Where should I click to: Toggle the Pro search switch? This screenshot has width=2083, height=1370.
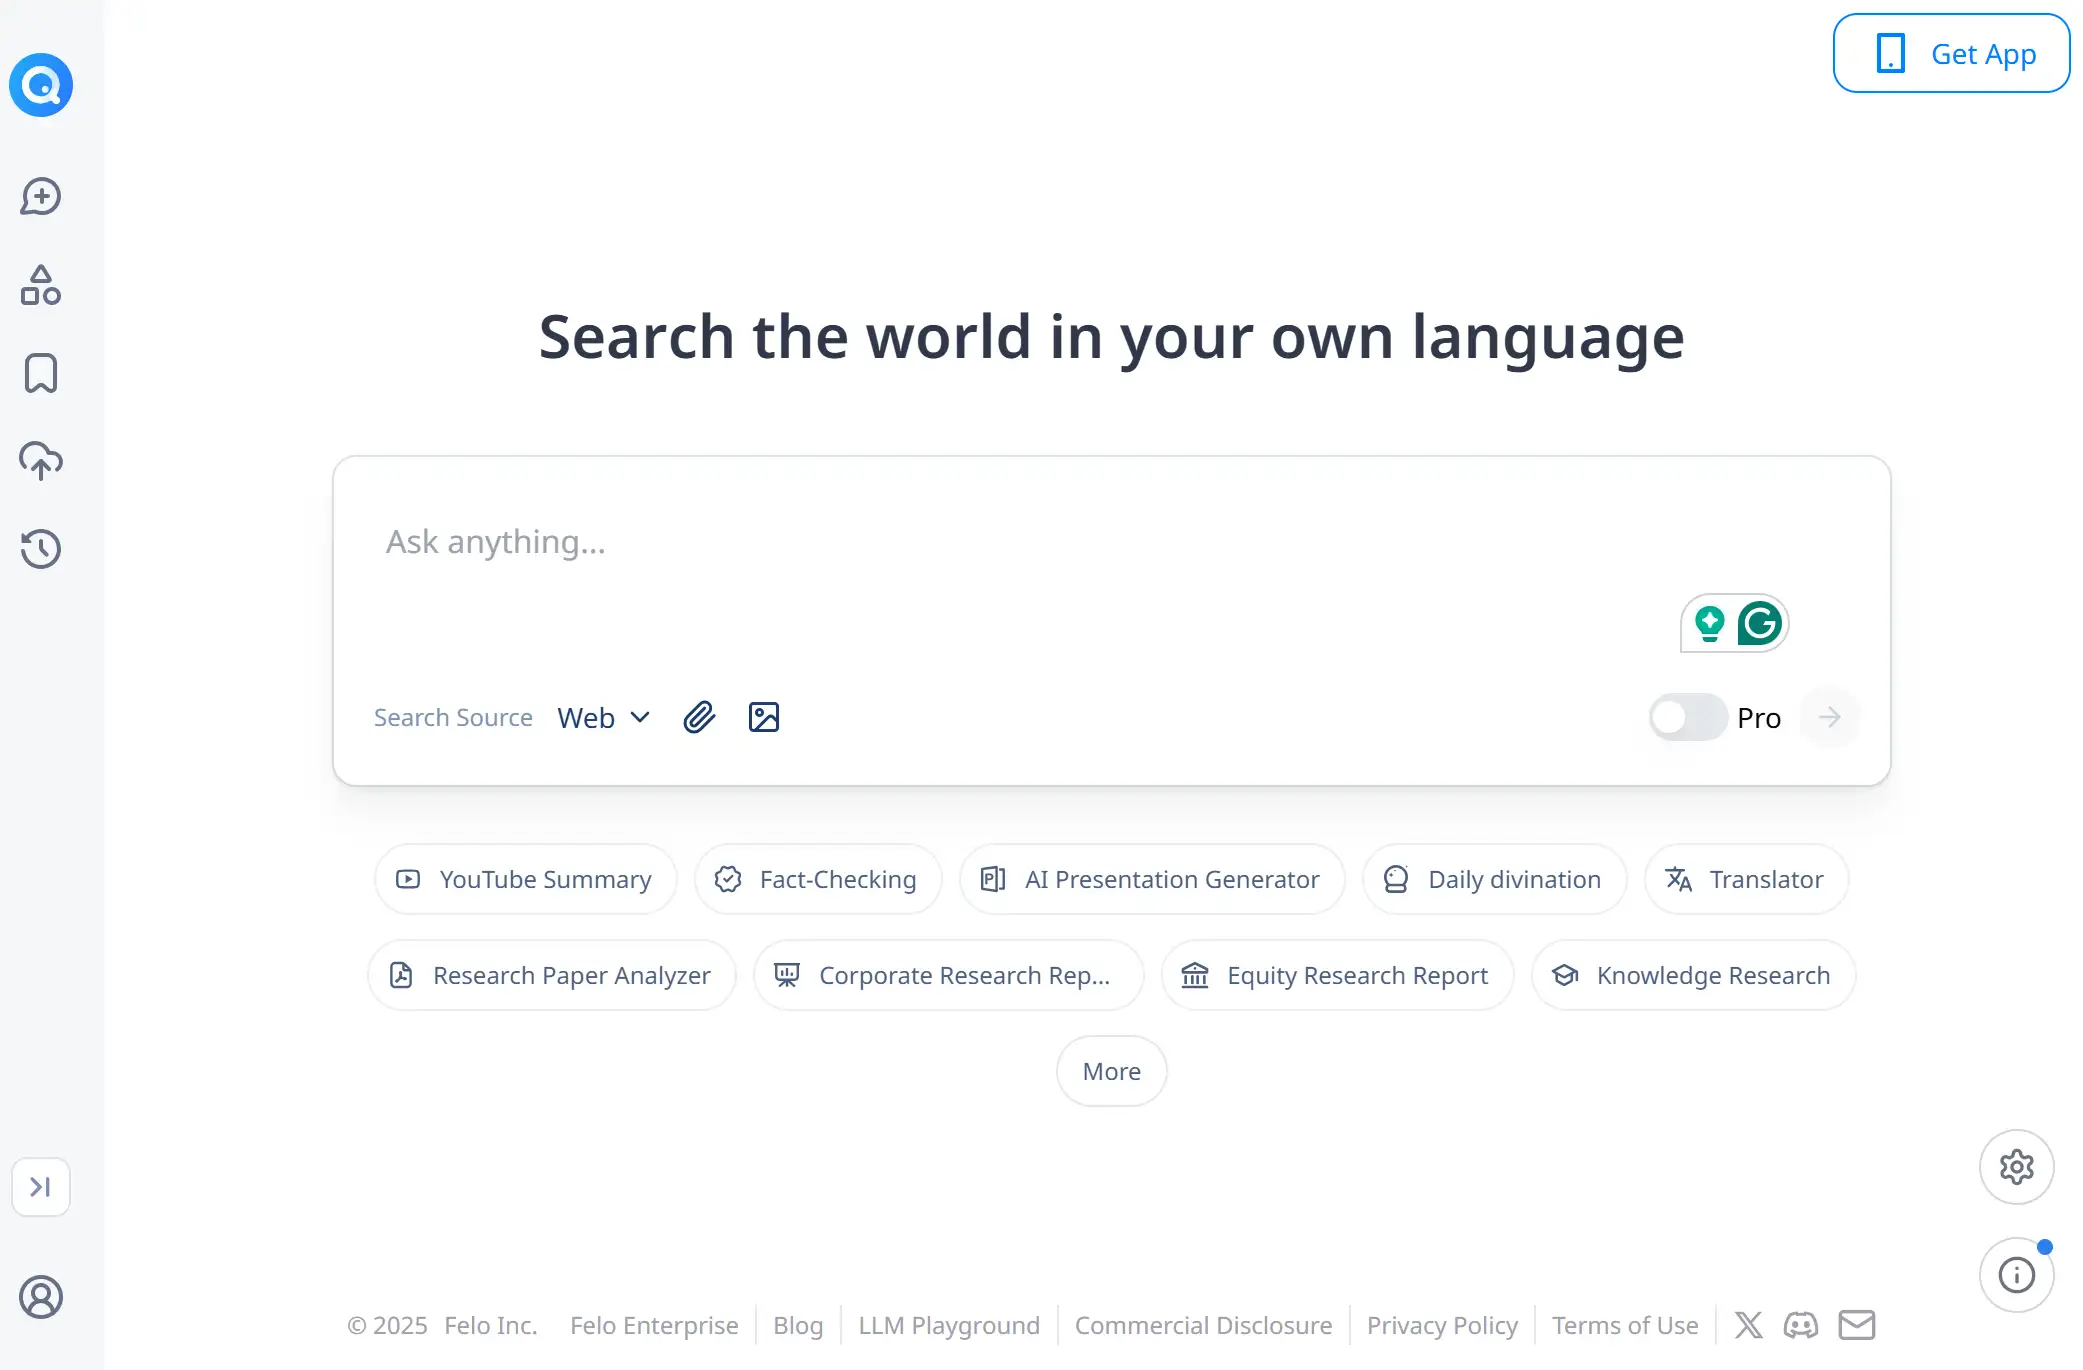[x=1688, y=717]
